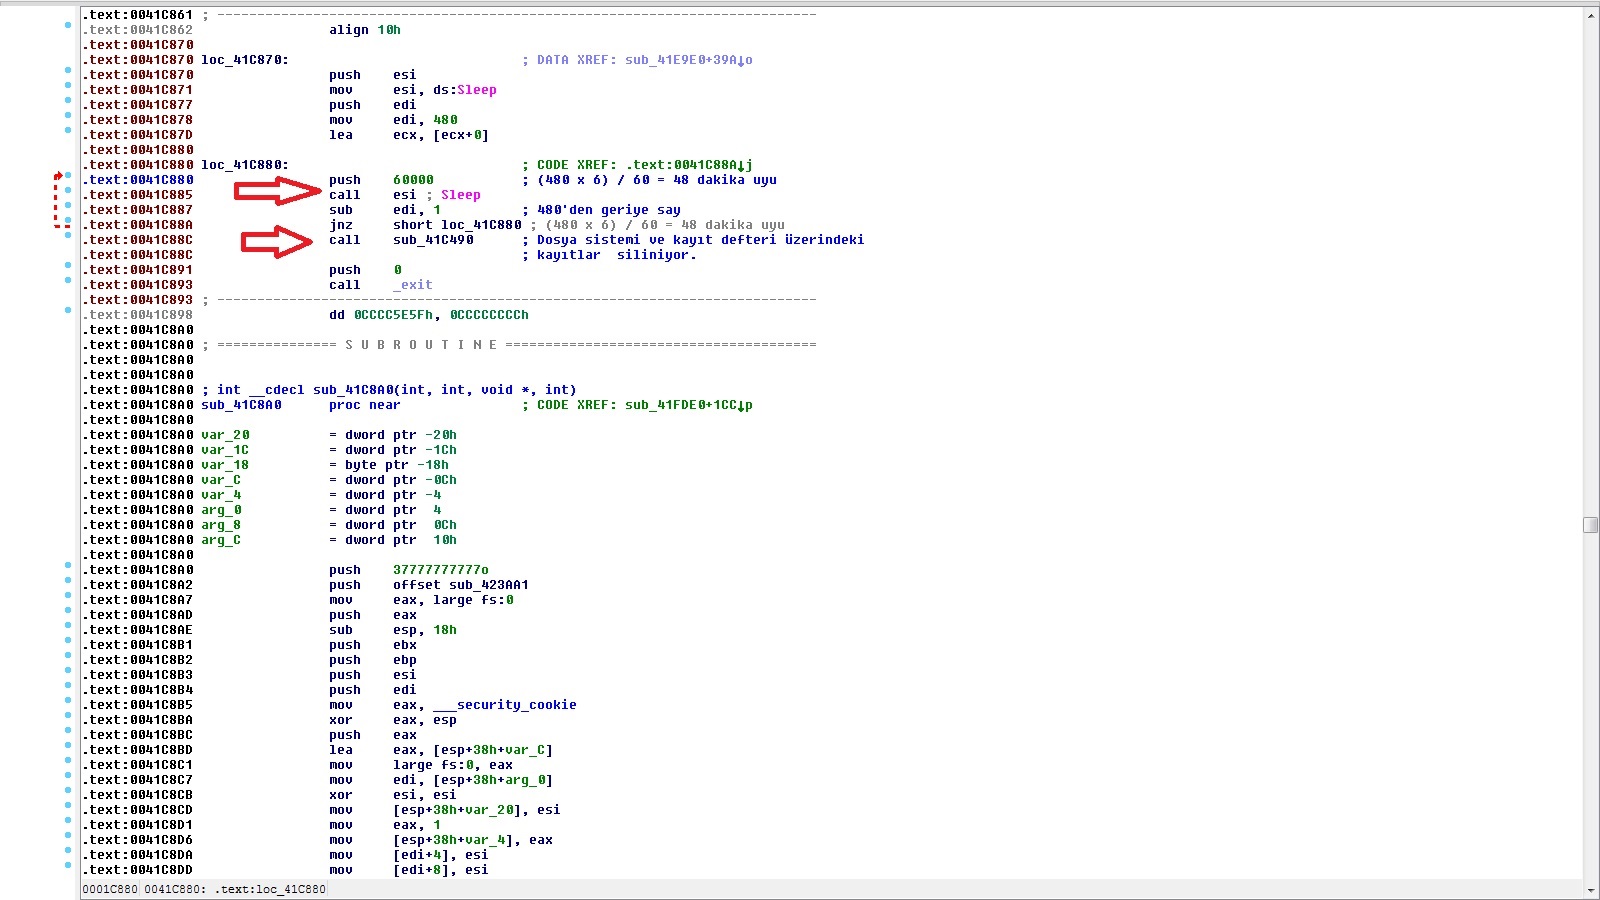Viewport: 1600px width, 900px height.
Task: Click the 'sub_41C8A0 proc near' line
Action: pyautogui.click(x=301, y=405)
